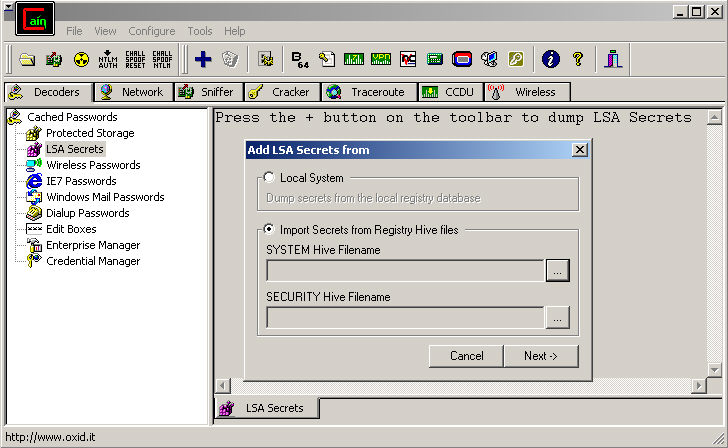The height and width of the screenshot is (448, 728).
Task: Switch to the Decoders tab
Action: pos(49,92)
